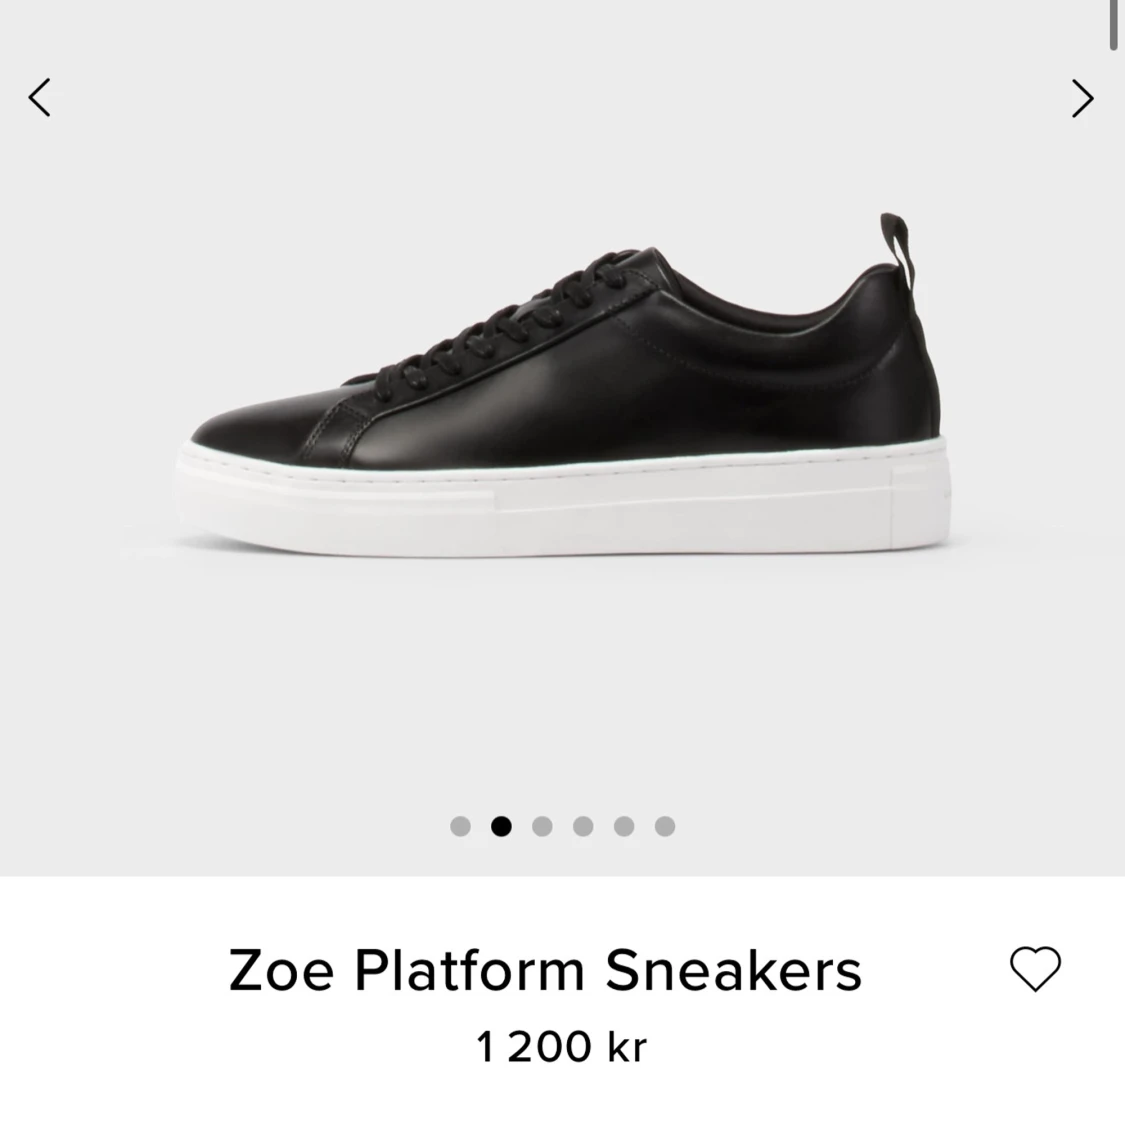Jump to the last carousel dot
Image resolution: width=1125 pixels, height=1124 pixels.
click(x=664, y=826)
